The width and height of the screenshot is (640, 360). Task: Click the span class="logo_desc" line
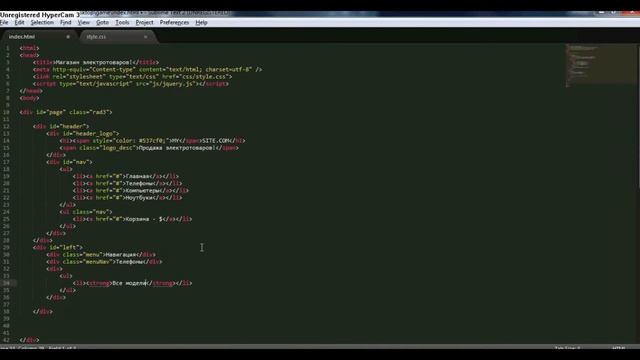149,148
